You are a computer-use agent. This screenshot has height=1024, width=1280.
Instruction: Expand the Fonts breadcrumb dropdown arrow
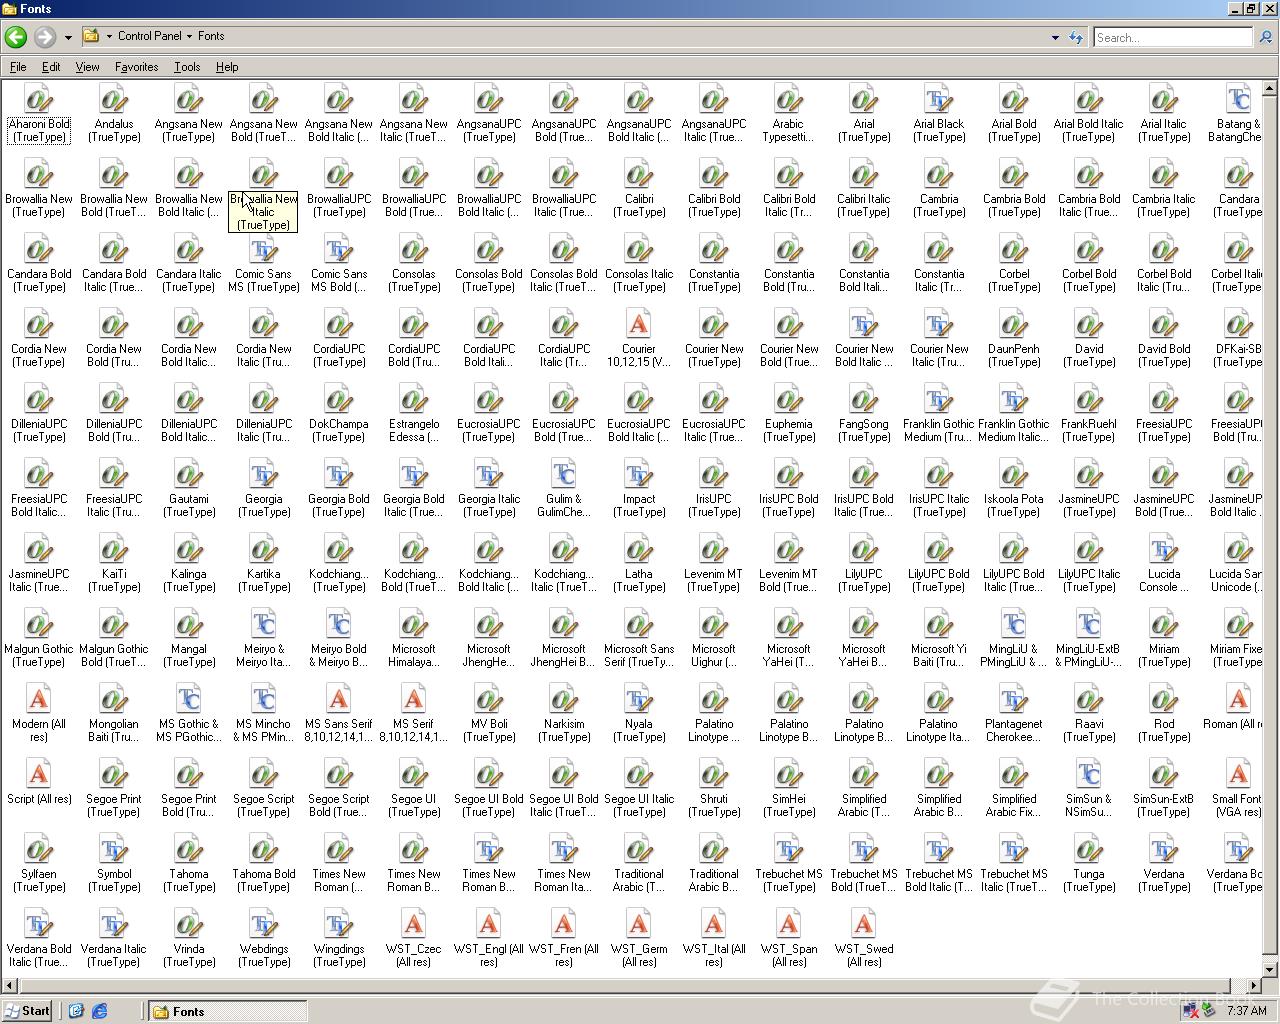(x=189, y=37)
